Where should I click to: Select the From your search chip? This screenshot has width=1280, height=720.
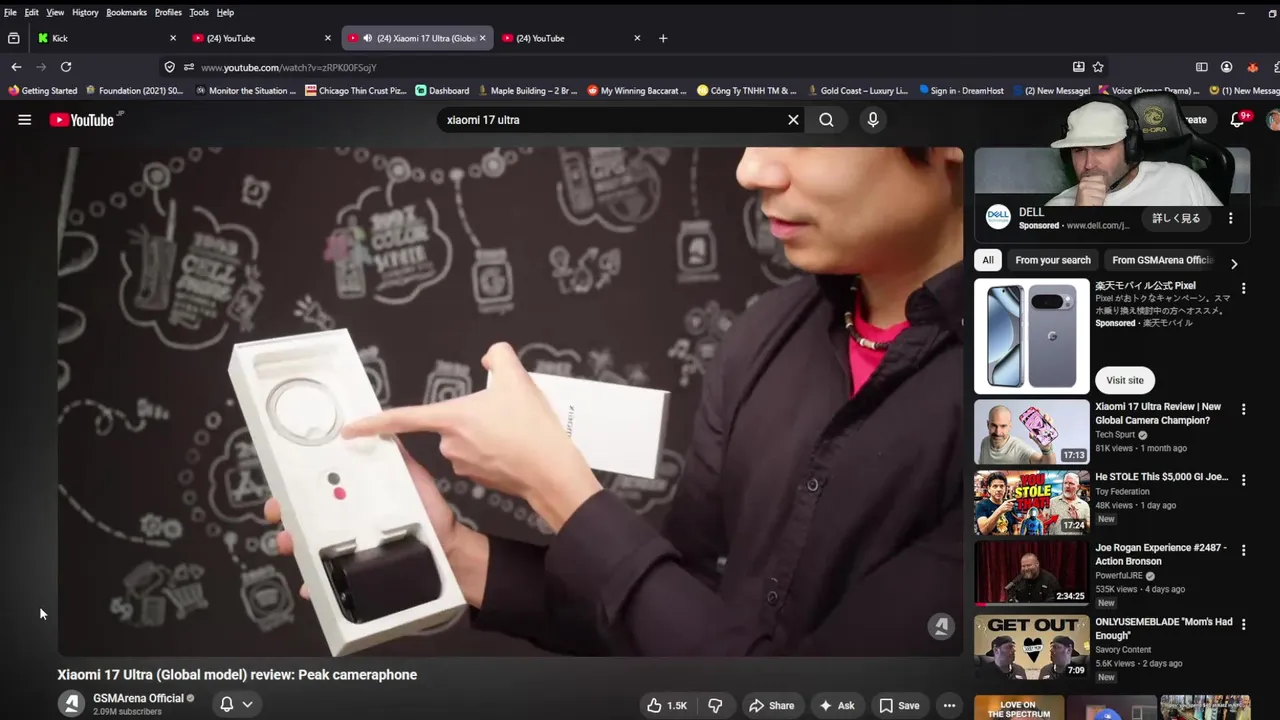[1053, 260]
